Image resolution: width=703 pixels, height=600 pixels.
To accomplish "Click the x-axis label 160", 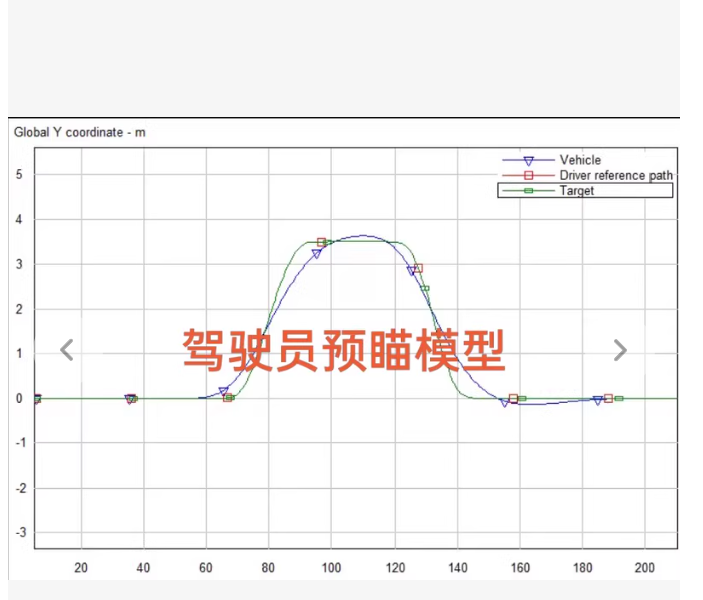I will 520,568.
